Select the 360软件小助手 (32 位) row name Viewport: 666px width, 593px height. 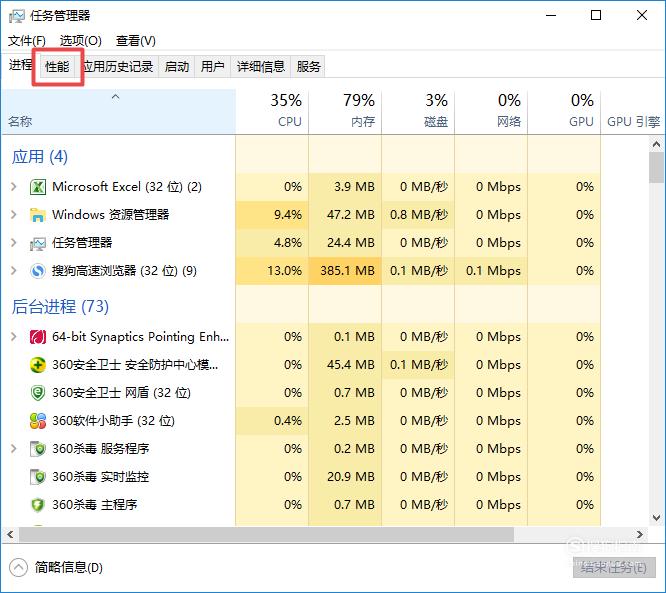[x=113, y=421]
